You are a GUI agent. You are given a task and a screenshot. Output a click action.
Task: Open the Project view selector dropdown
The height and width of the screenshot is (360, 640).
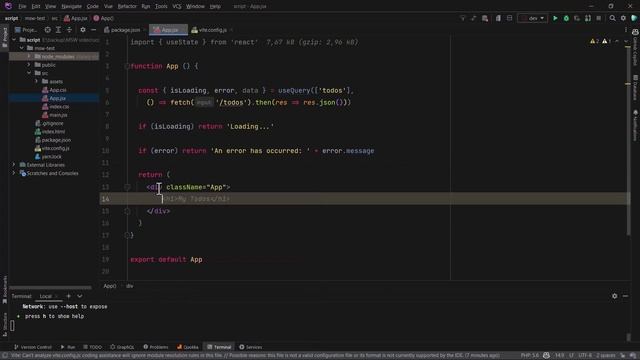(25, 30)
